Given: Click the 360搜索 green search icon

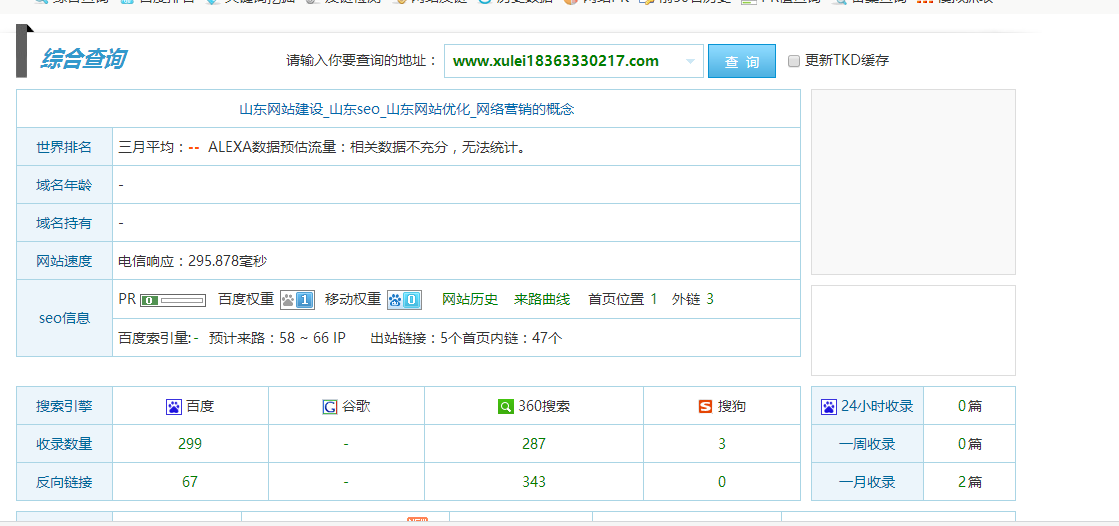Looking at the screenshot, I should tap(506, 407).
